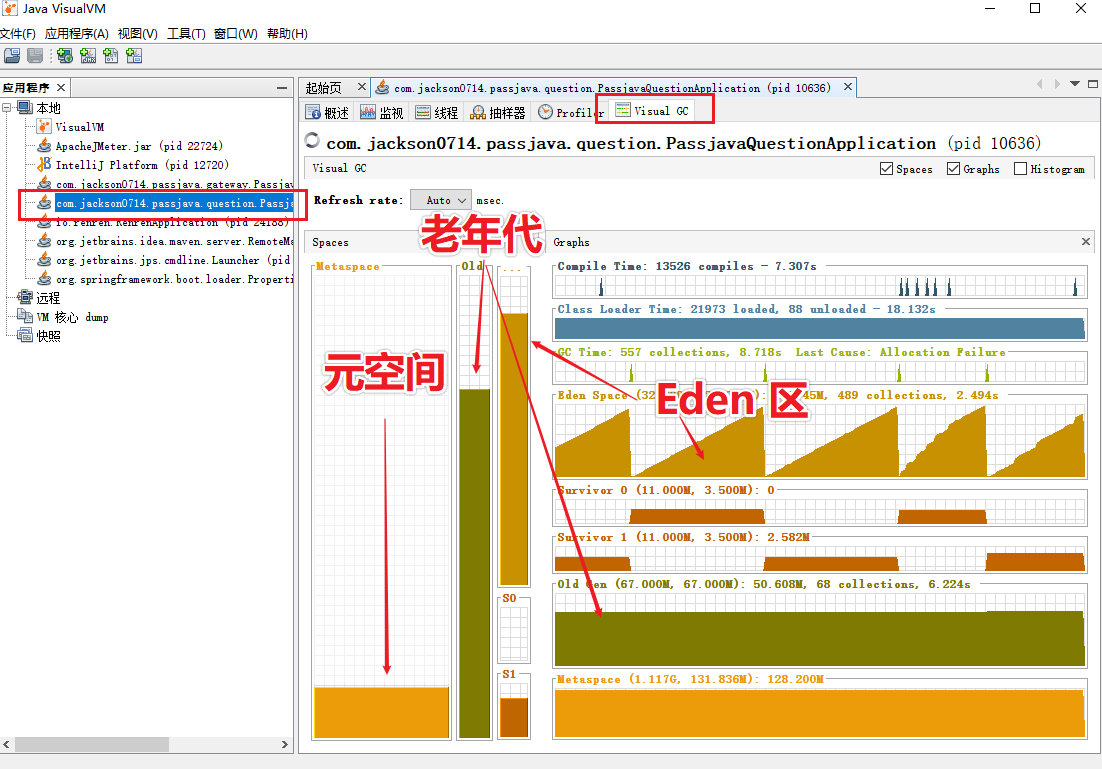The width and height of the screenshot is (1102, 769).
Task: Click the VisualVM node icon in the tree
Action: (44, 127)
